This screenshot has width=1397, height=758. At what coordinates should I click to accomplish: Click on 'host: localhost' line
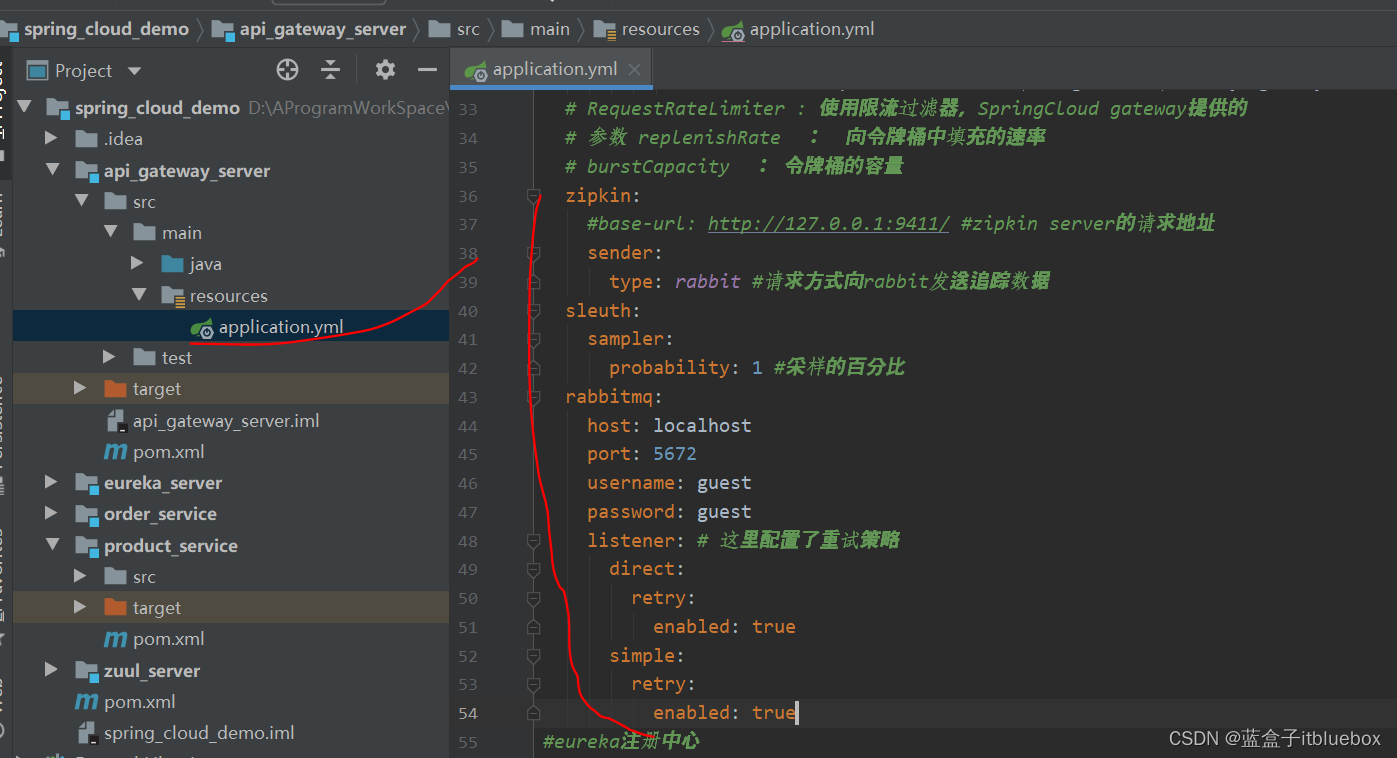click(669, 425)
